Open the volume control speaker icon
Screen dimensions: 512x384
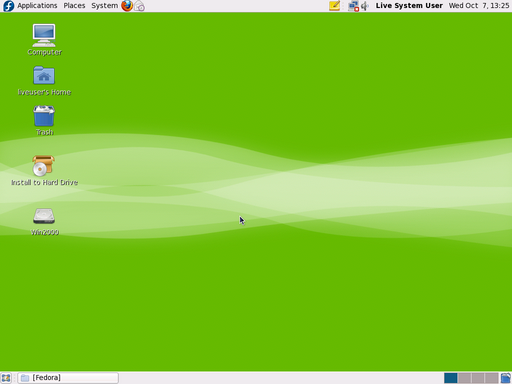click(x=365, y=6)
